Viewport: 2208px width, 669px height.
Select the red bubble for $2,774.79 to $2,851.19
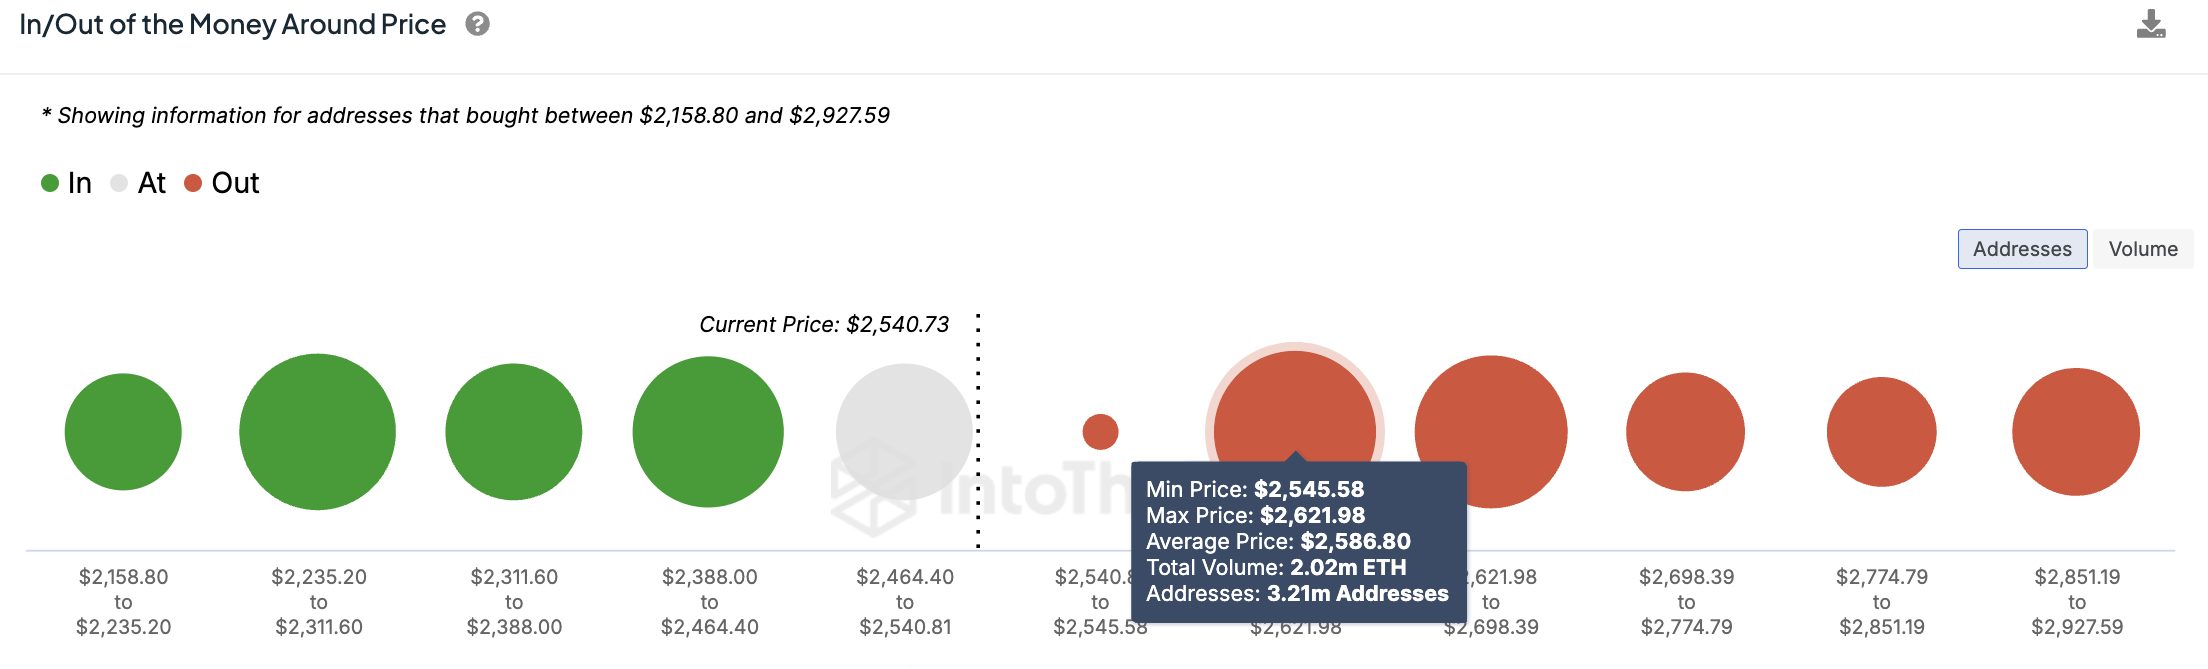1882,432
